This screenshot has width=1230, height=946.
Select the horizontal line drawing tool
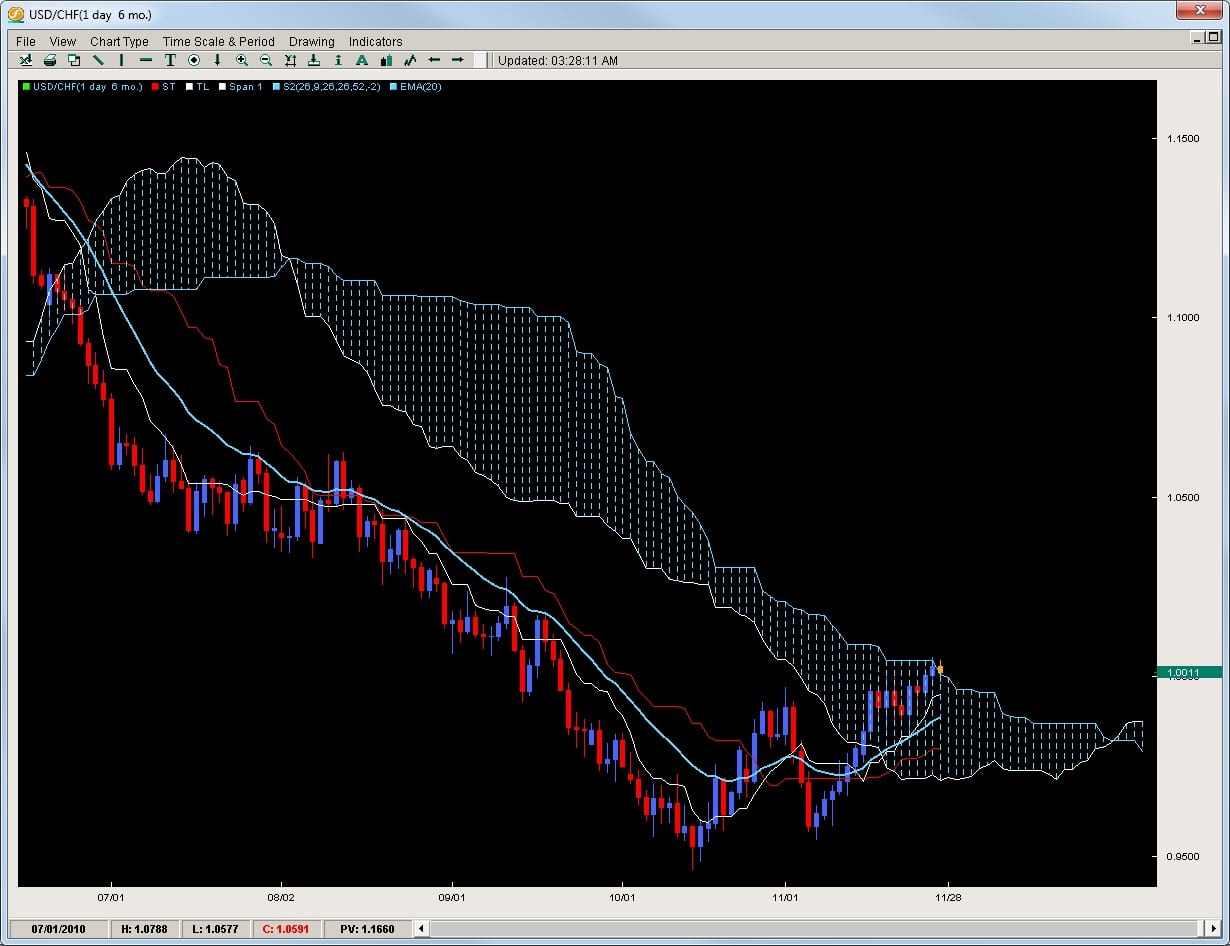coord(146,60)
